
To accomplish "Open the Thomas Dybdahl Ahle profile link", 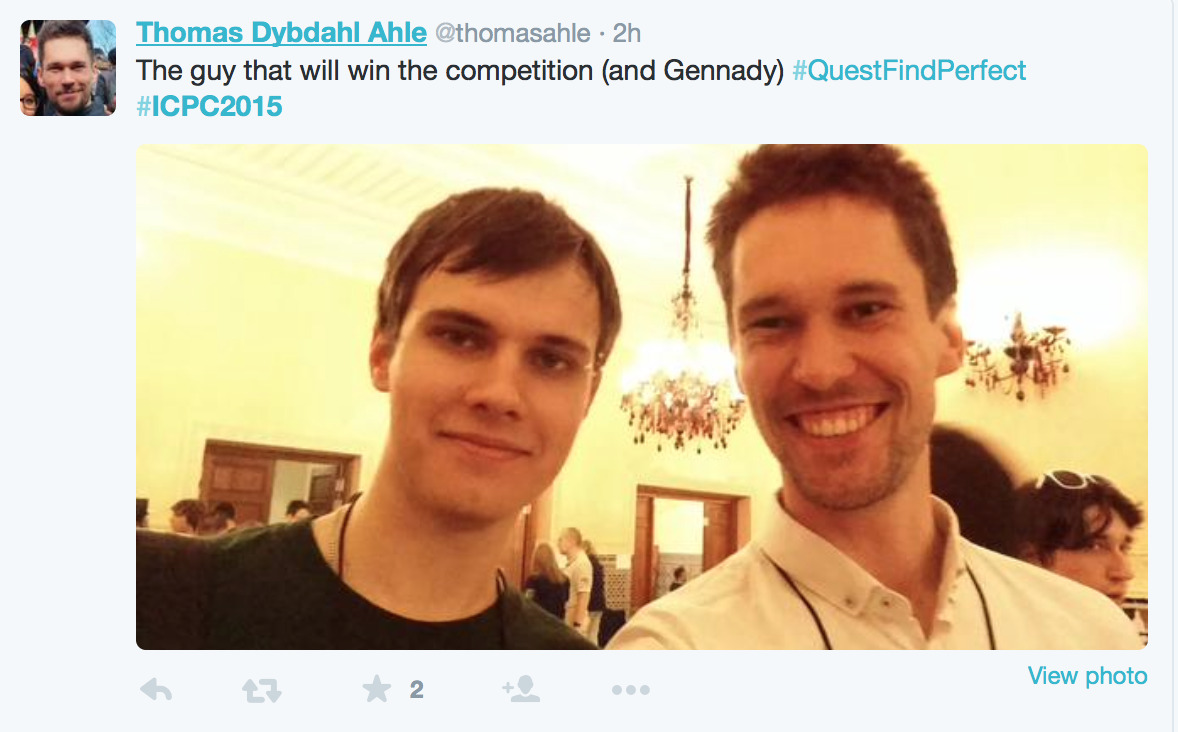I will pyautogui.click(x=281, y=33).
